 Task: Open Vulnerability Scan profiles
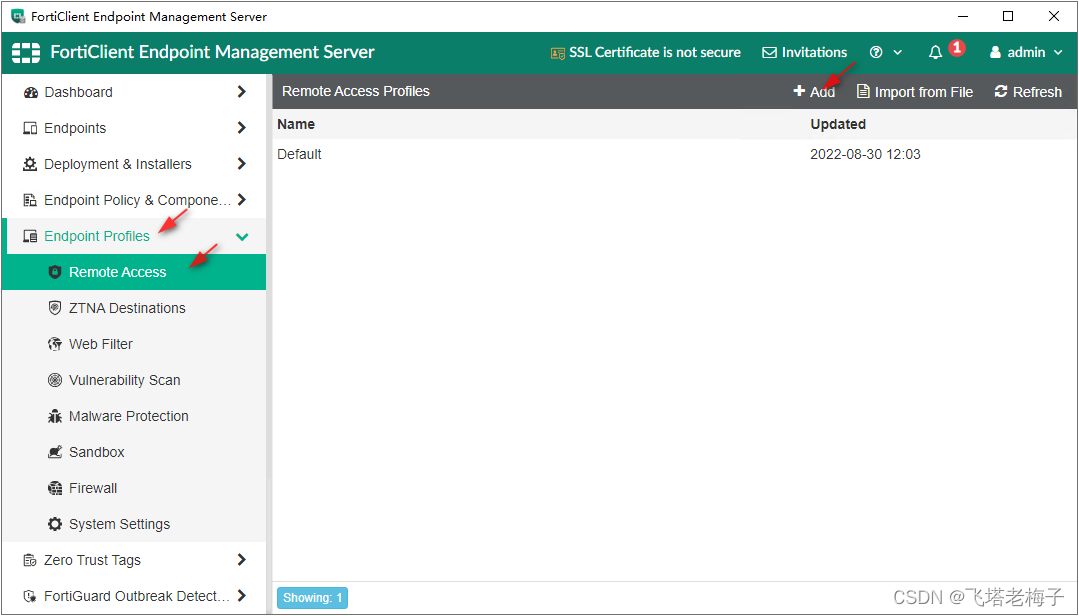pyautogui.click(x=134, y=380)
